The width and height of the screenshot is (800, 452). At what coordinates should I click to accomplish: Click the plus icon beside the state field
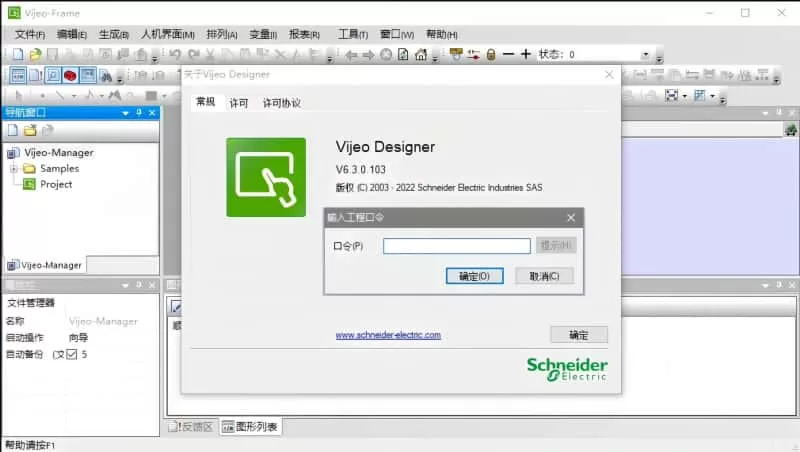(526, 54)
